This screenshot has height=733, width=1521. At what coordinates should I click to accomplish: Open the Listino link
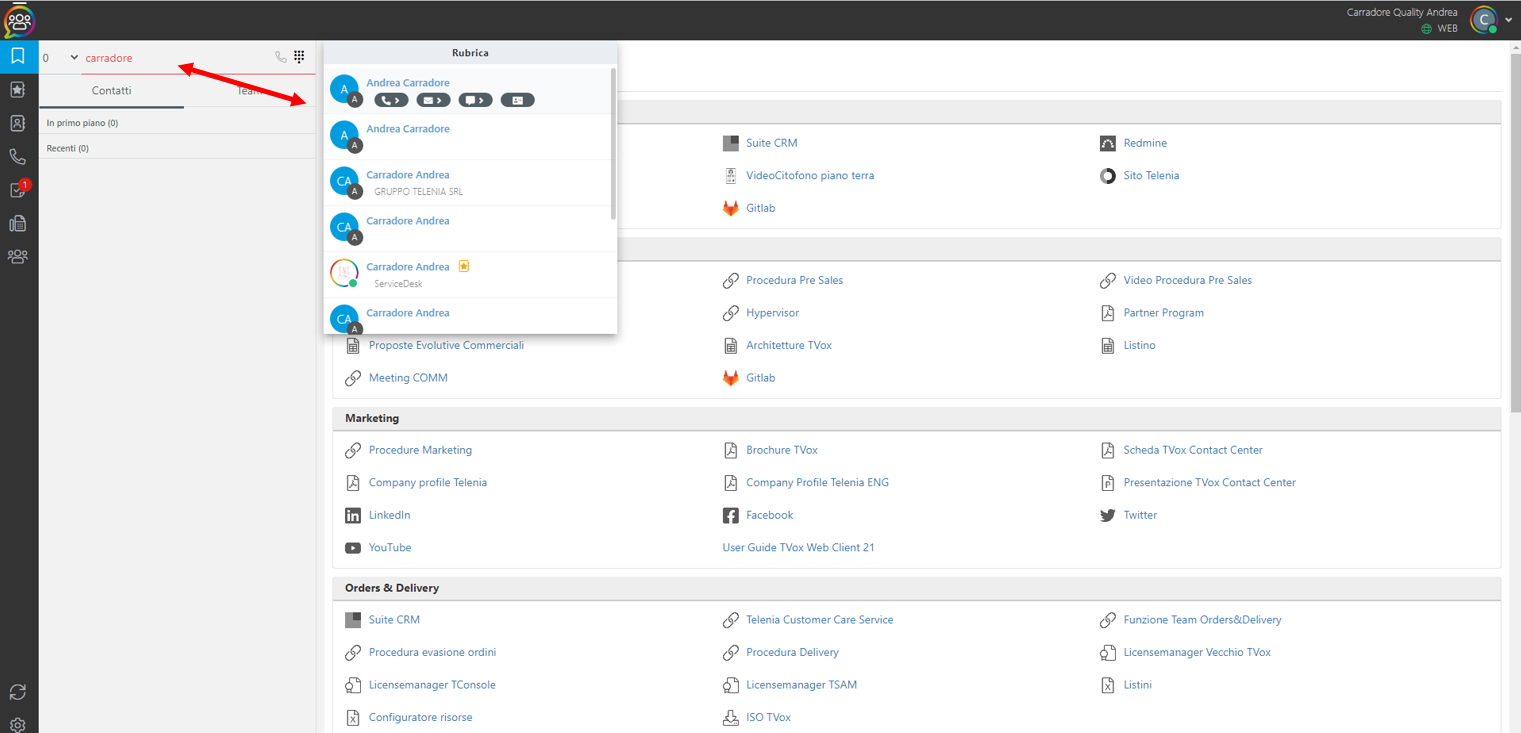(x=1139, y=345)
